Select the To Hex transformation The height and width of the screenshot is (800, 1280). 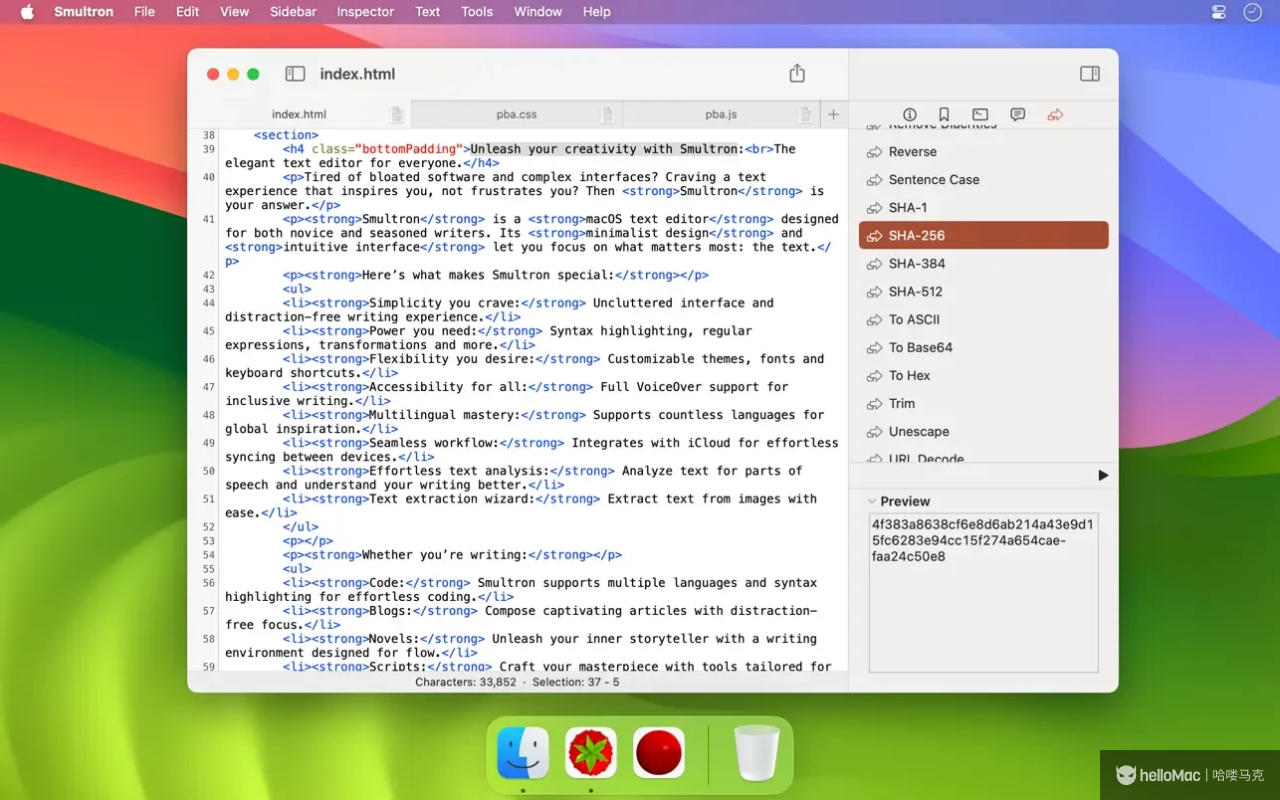point(984,376)
